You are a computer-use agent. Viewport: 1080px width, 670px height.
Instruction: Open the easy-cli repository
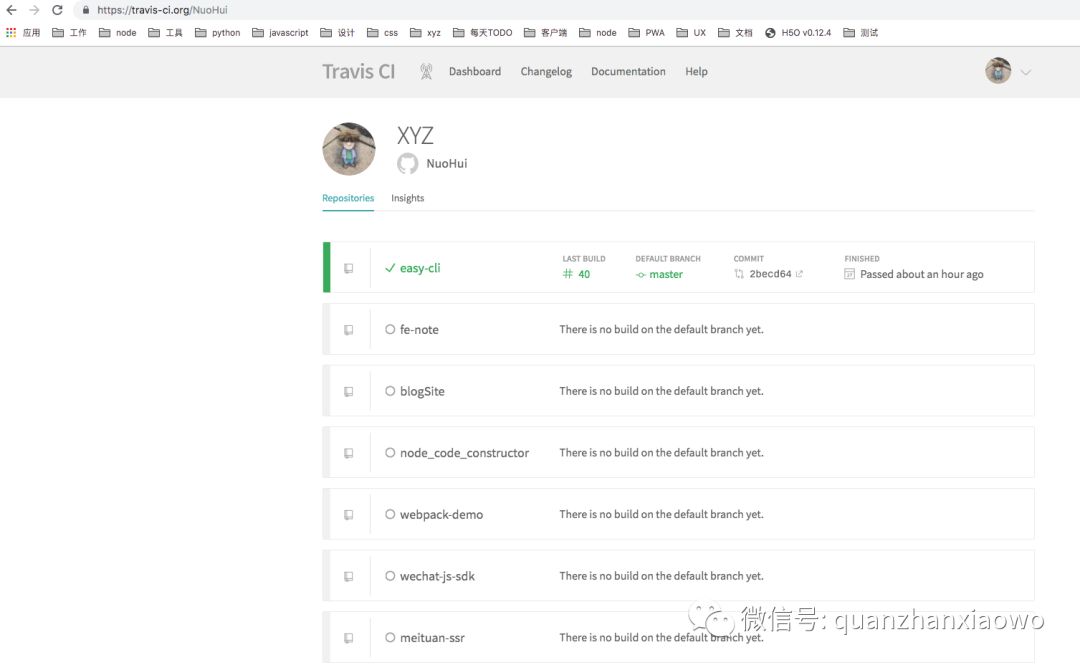click(x=420, y=268)
